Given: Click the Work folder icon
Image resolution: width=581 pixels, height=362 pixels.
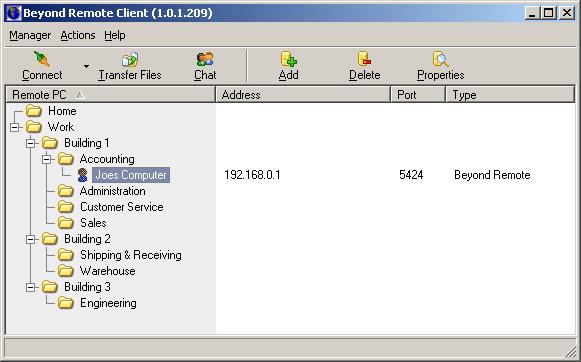Looking at the screenshot, I should (x=34, y=127).
